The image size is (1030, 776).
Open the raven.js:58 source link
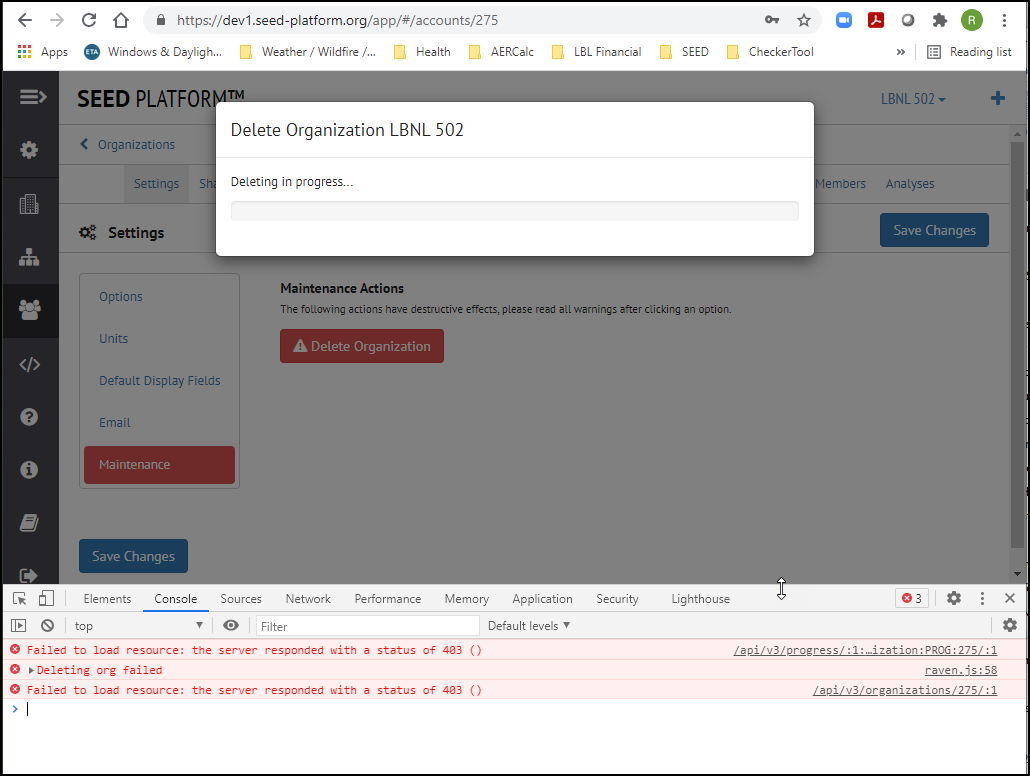click(960, 669)
